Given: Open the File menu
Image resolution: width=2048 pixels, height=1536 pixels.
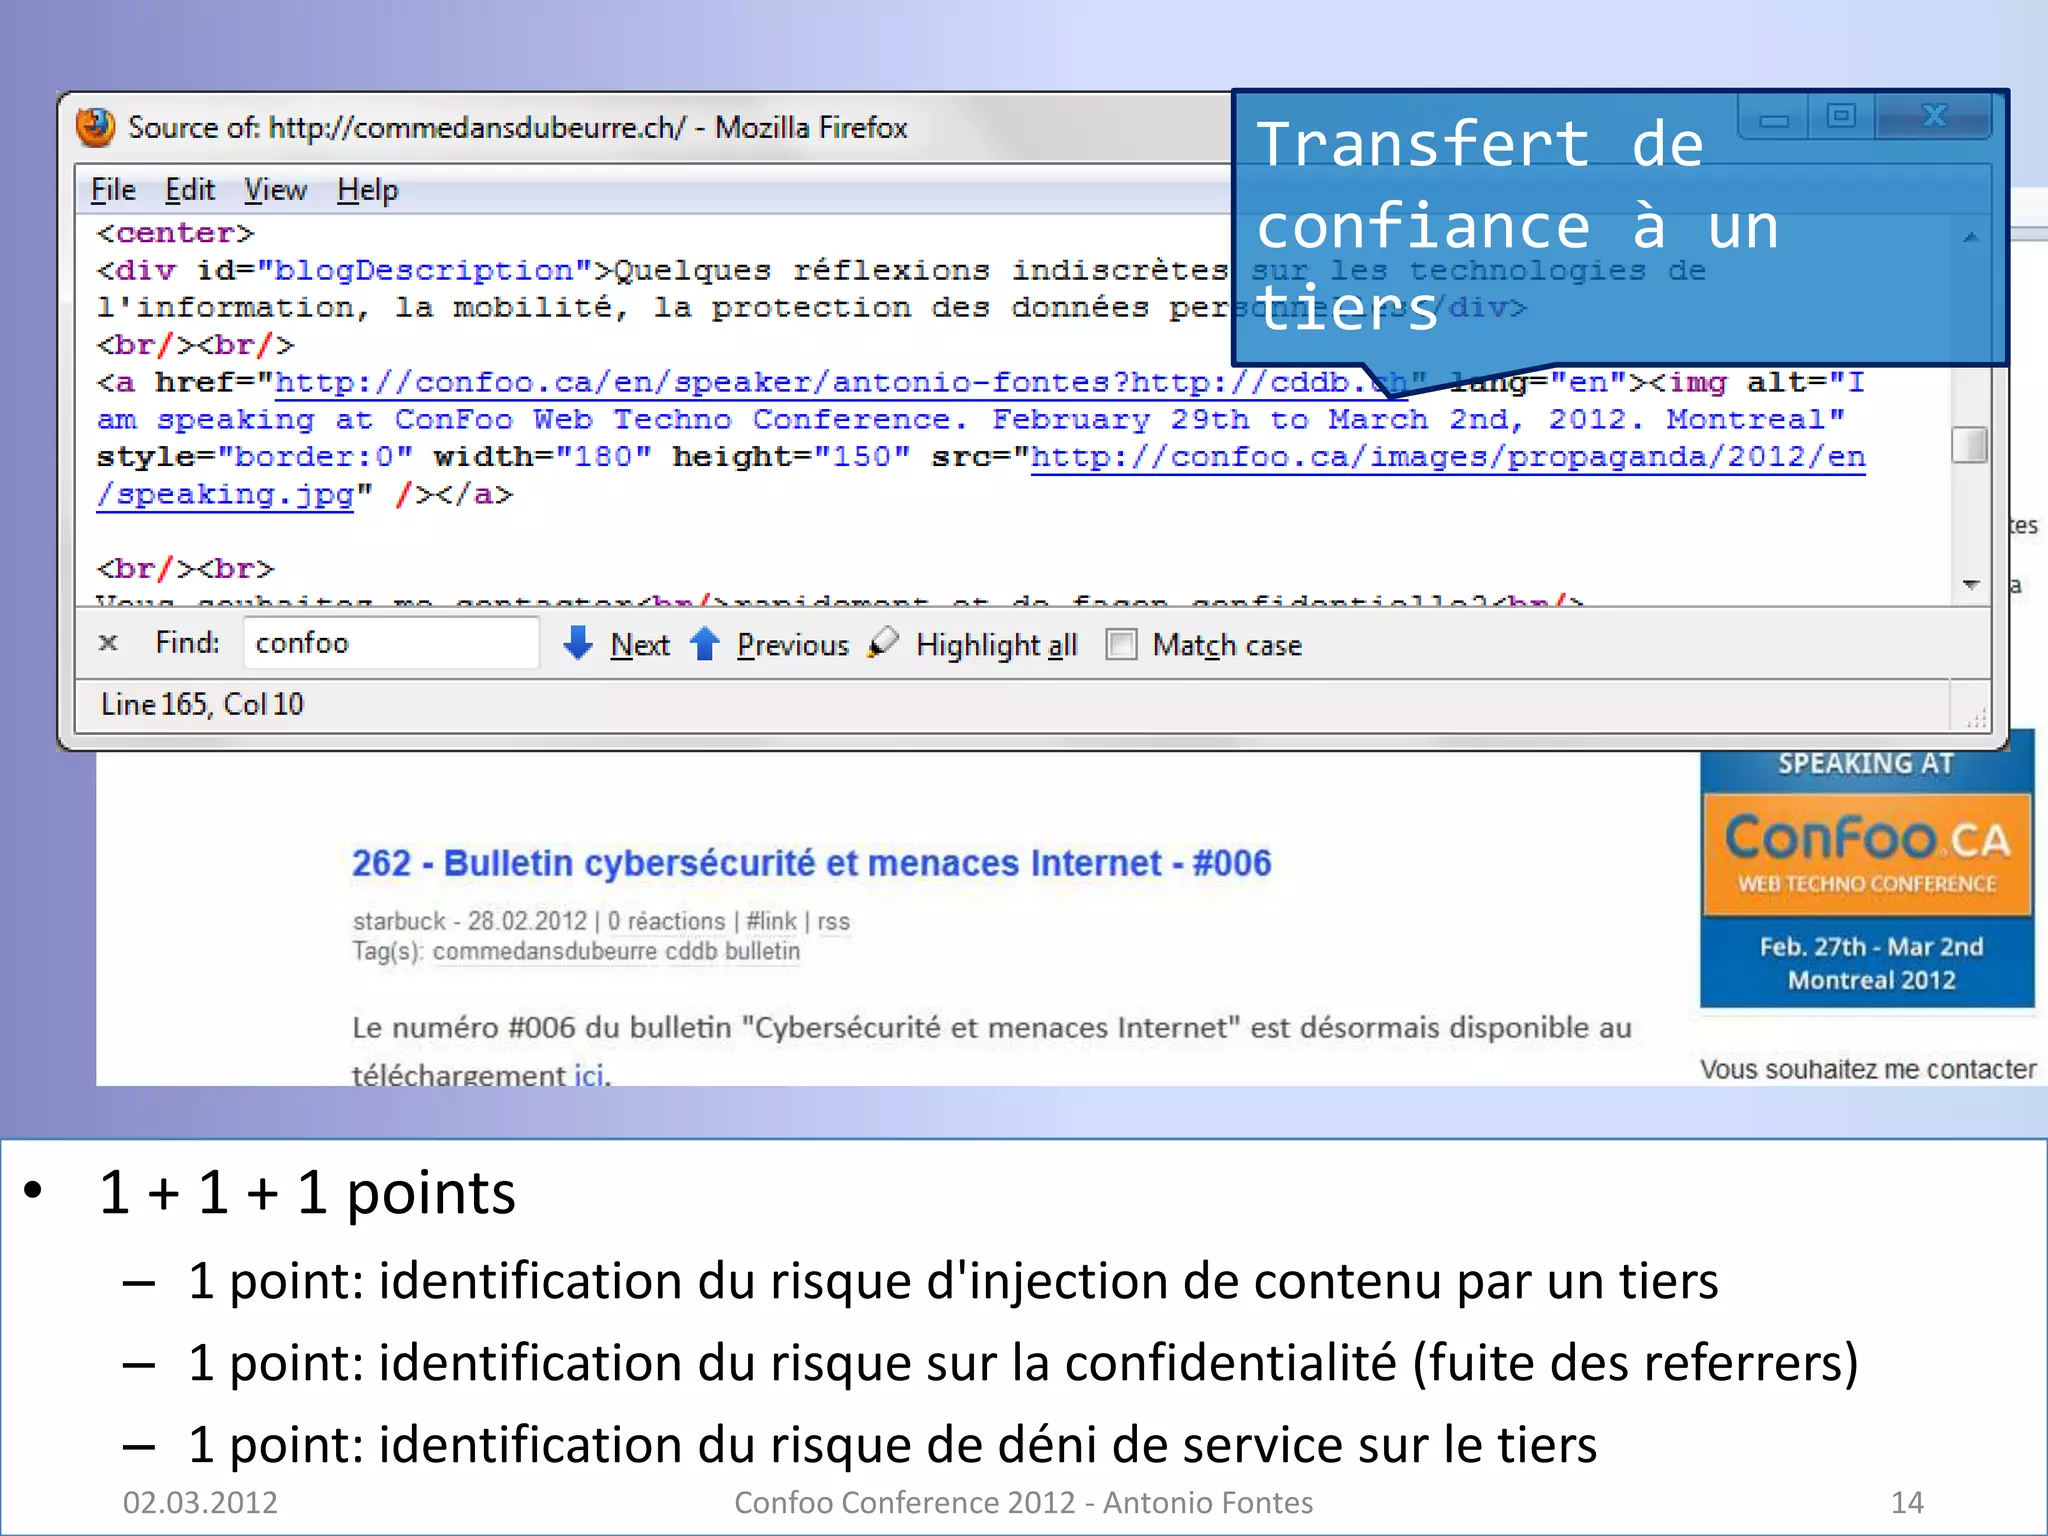Looking at the screenshot, I should 113,190.
